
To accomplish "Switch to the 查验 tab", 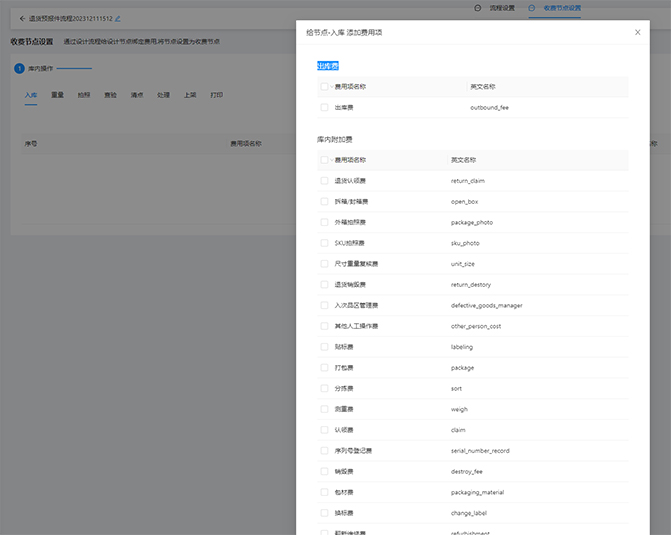I will (110, 95).
